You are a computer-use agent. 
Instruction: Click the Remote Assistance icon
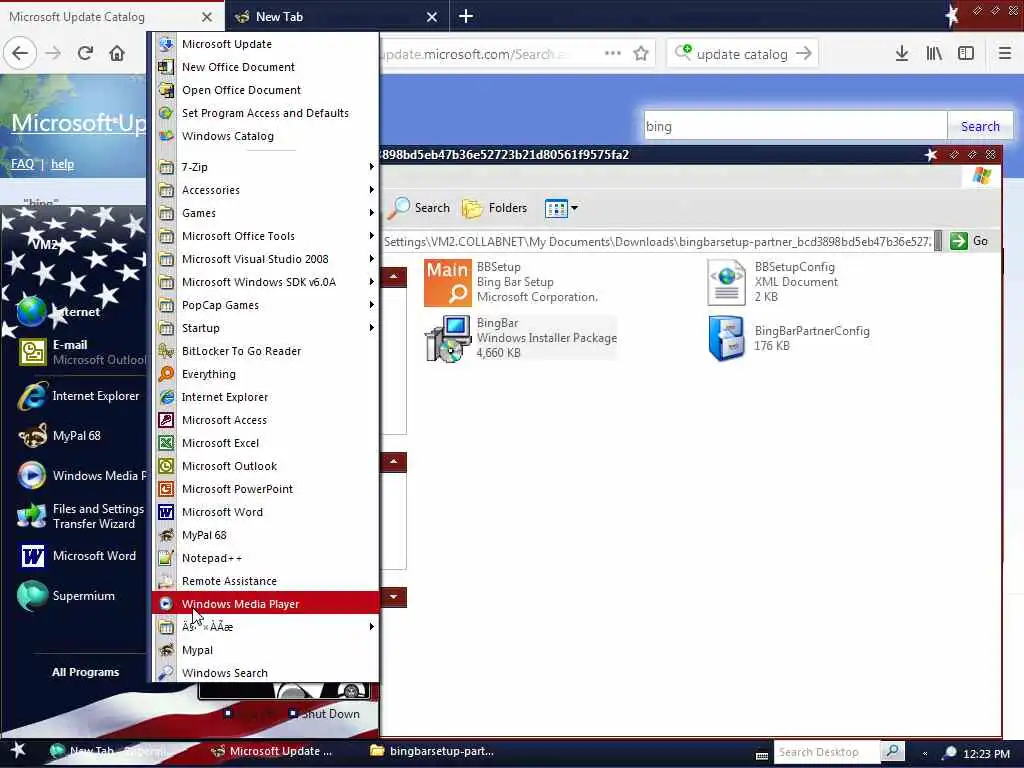[x=167, y=581]
